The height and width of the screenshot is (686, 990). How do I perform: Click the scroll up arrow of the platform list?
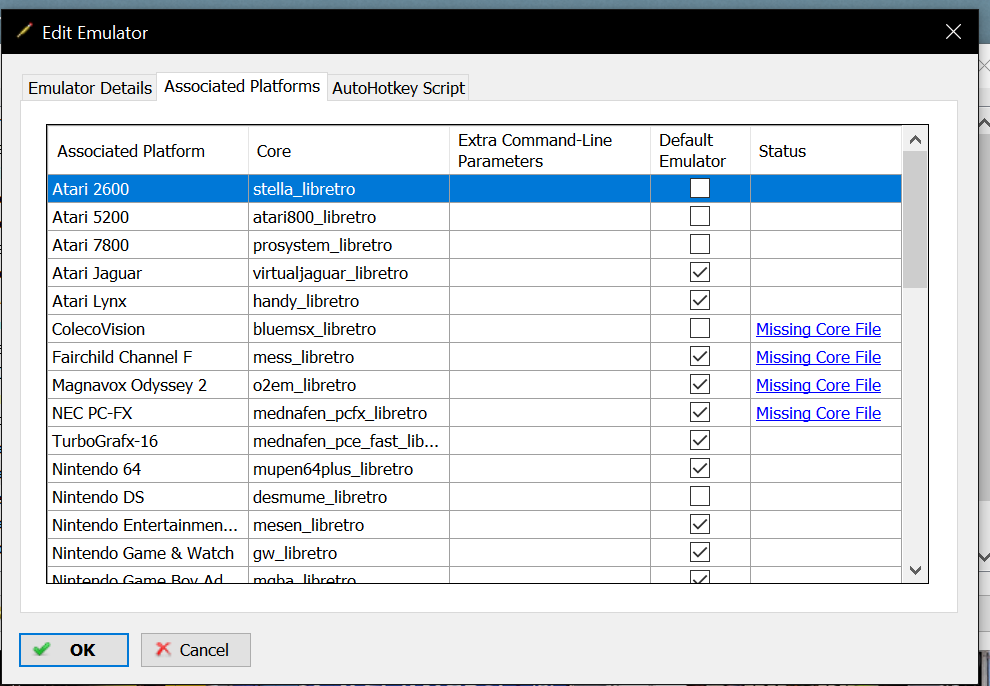(x=915, y=139)
